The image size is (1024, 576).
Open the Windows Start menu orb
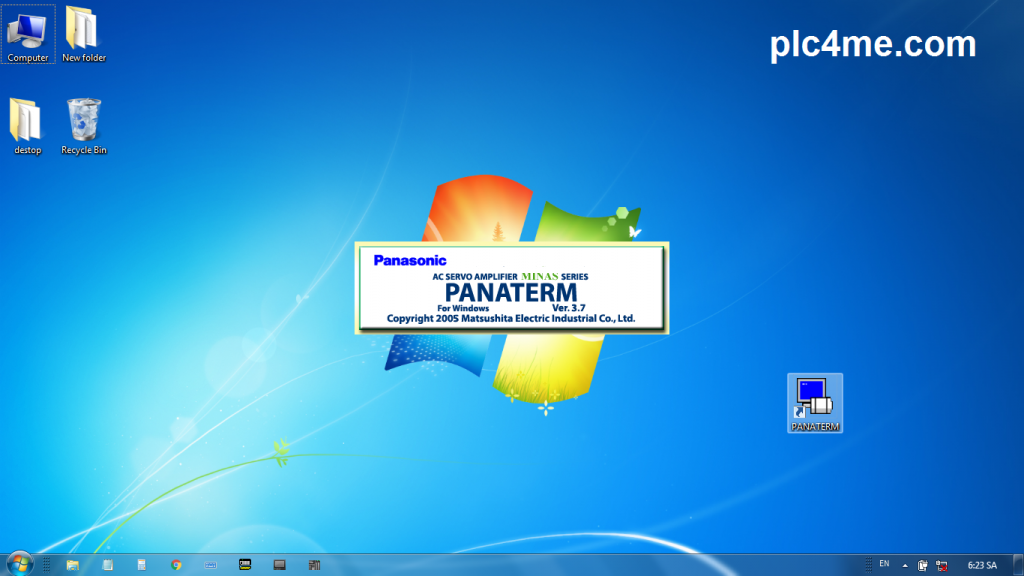coord(18,564)
